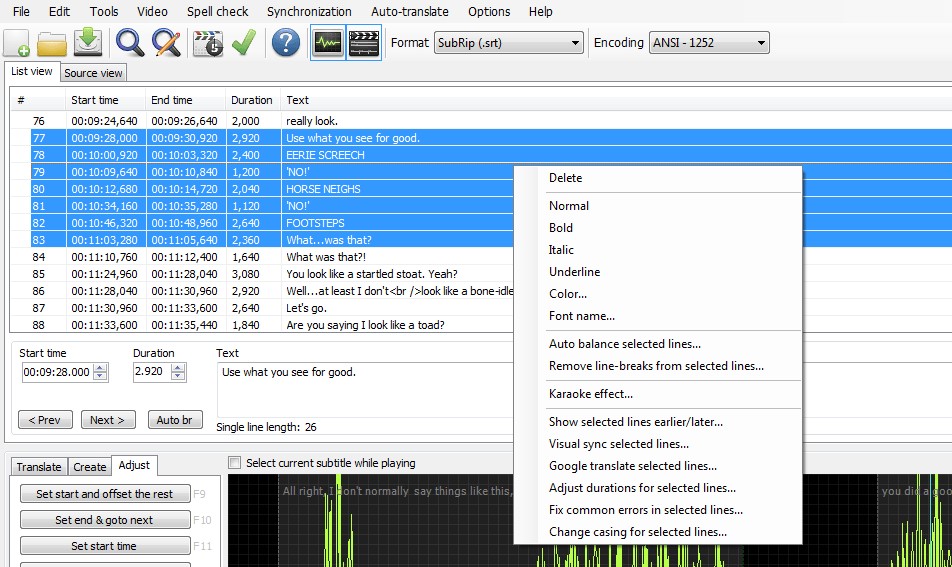The width and height of the screenshot is (952, 567).
Task: Open the Find magnifier tool
Action: pos(130,43)
